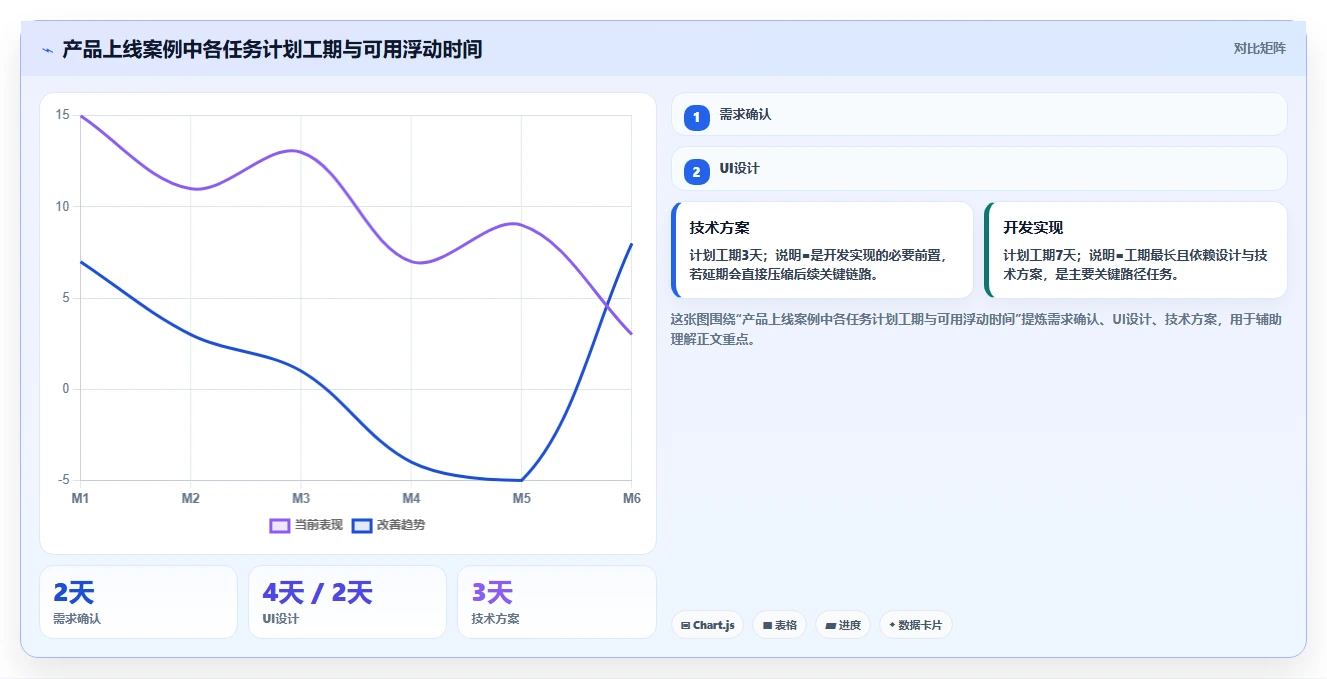Screen dimensions: 1327x679
Task: Click the purple line's starting point at M1
Action: coord(81,116)
